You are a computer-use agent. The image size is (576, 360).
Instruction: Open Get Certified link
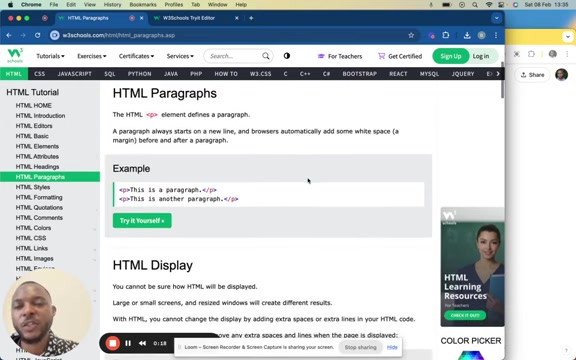400,56
